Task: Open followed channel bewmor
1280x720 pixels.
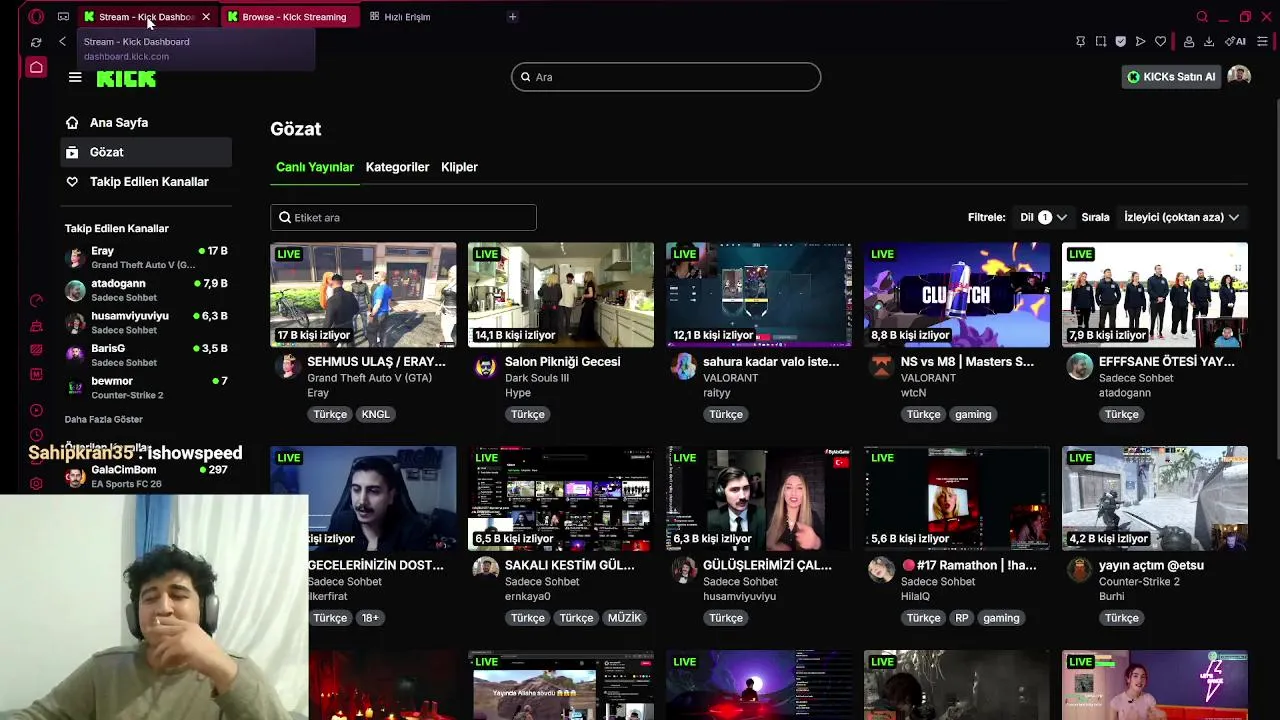Action: pos(146,387)
